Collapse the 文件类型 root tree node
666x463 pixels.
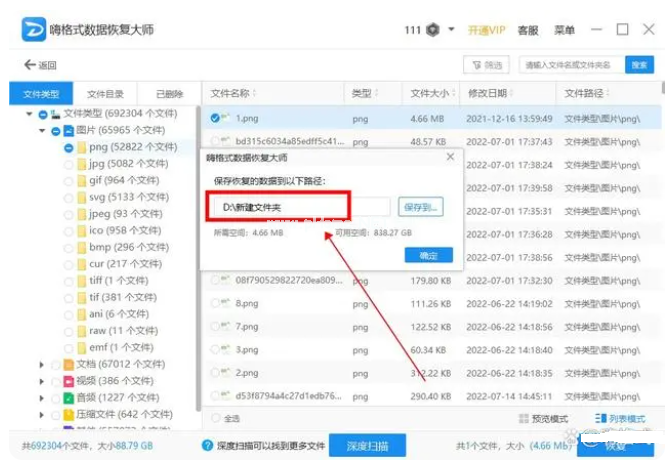coord(29,114)
